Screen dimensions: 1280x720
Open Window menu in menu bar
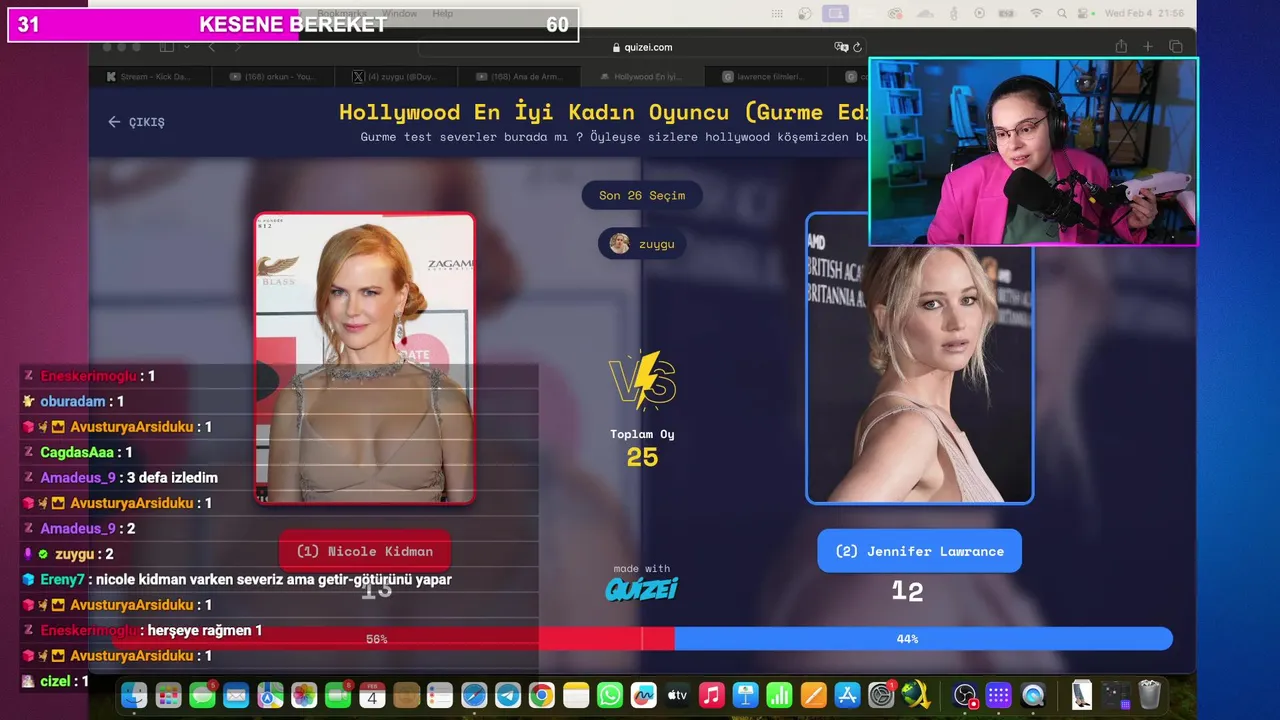tap(399, 14)
